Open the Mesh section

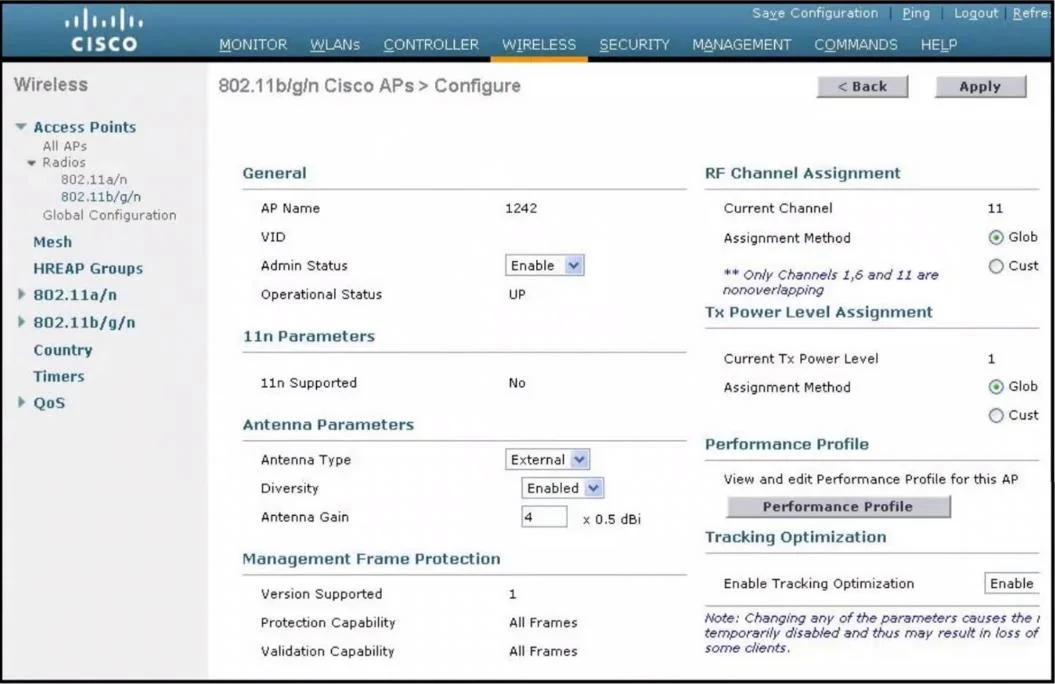click(52, 241)
